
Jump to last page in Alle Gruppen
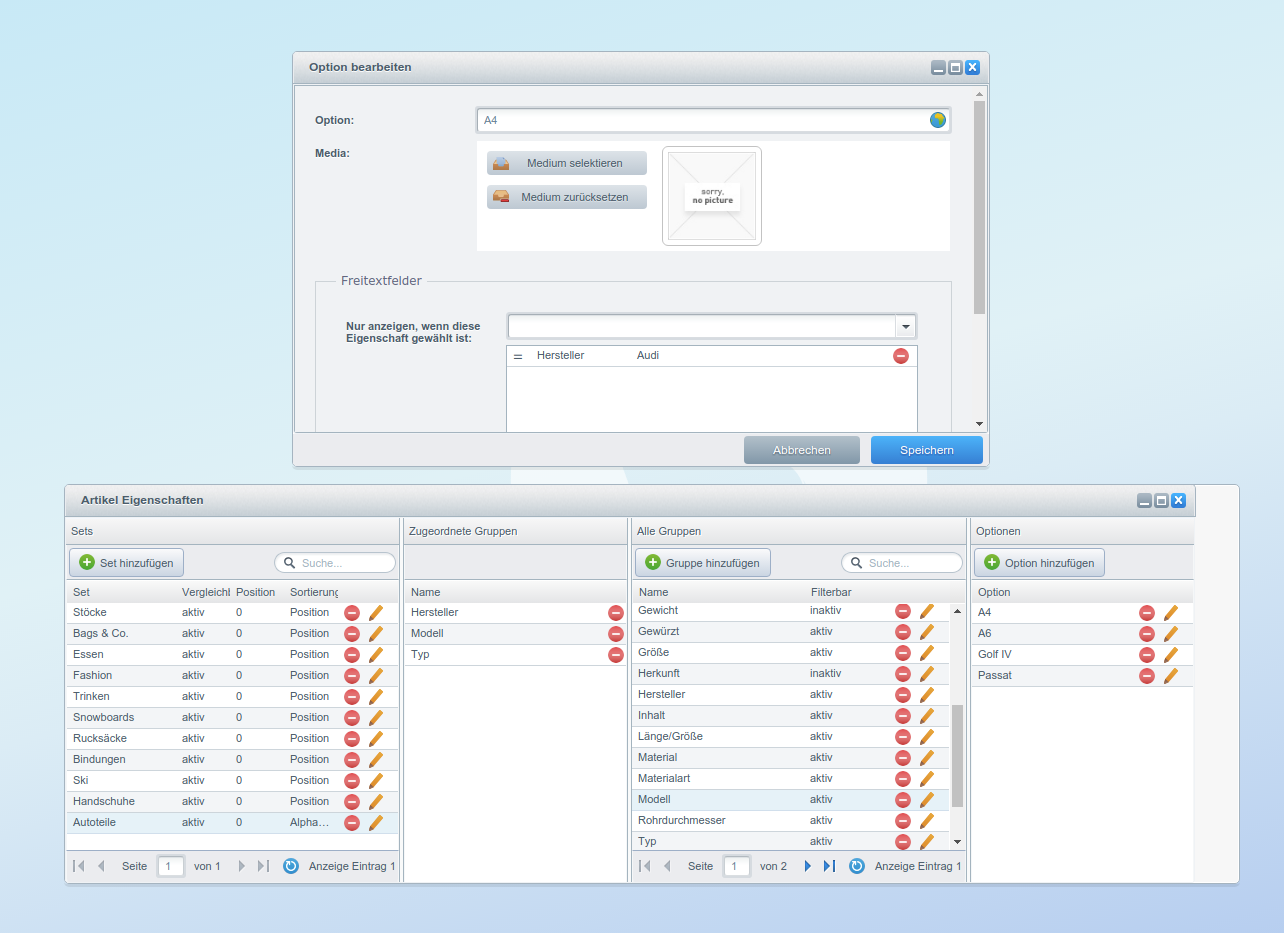click(829, 866)
